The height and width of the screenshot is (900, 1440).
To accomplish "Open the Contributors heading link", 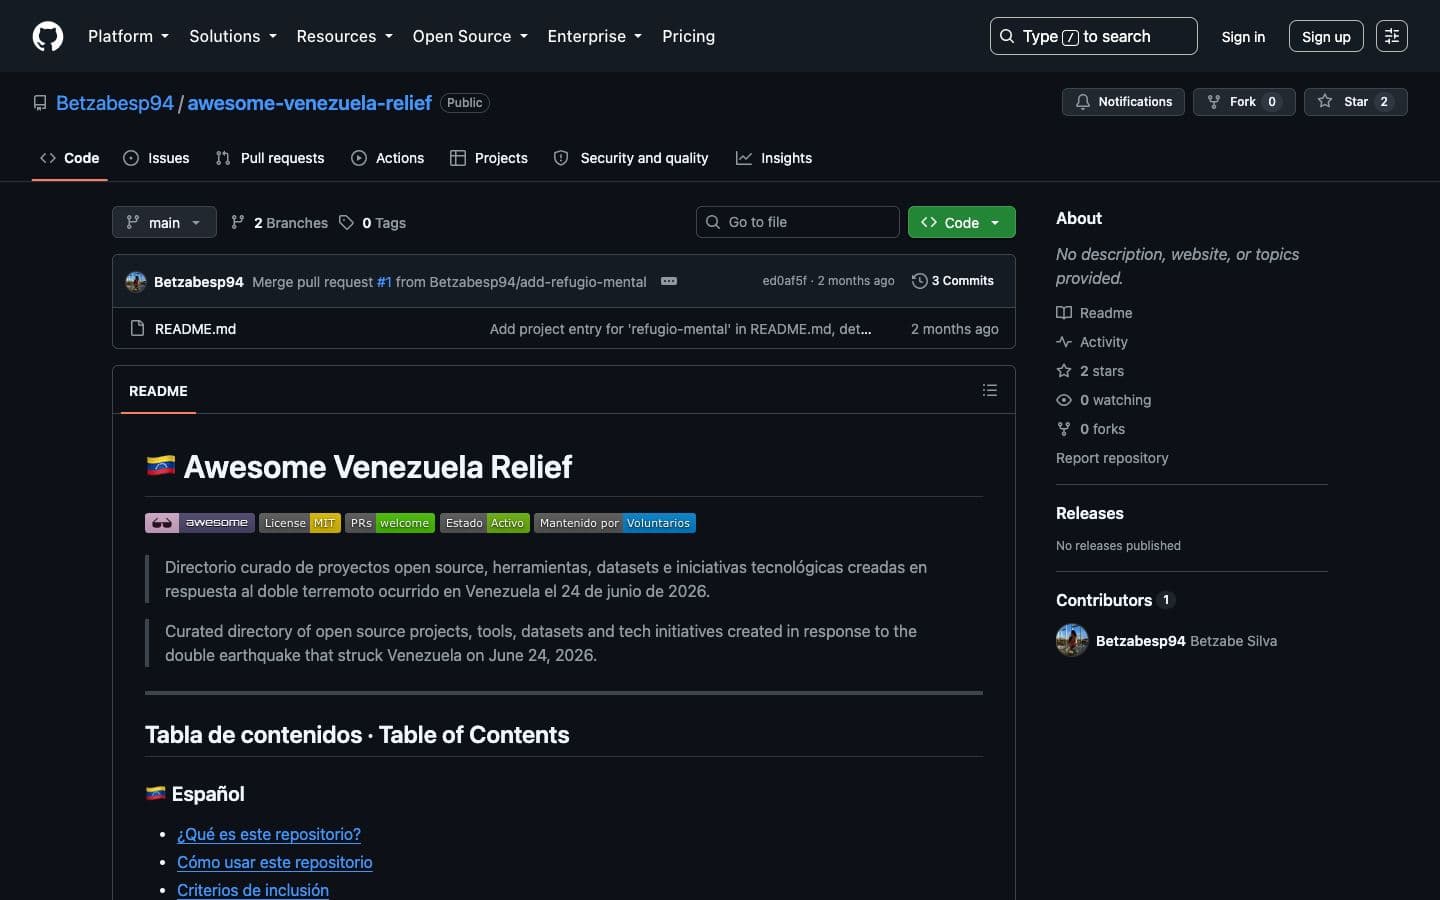I will 1115,600.
